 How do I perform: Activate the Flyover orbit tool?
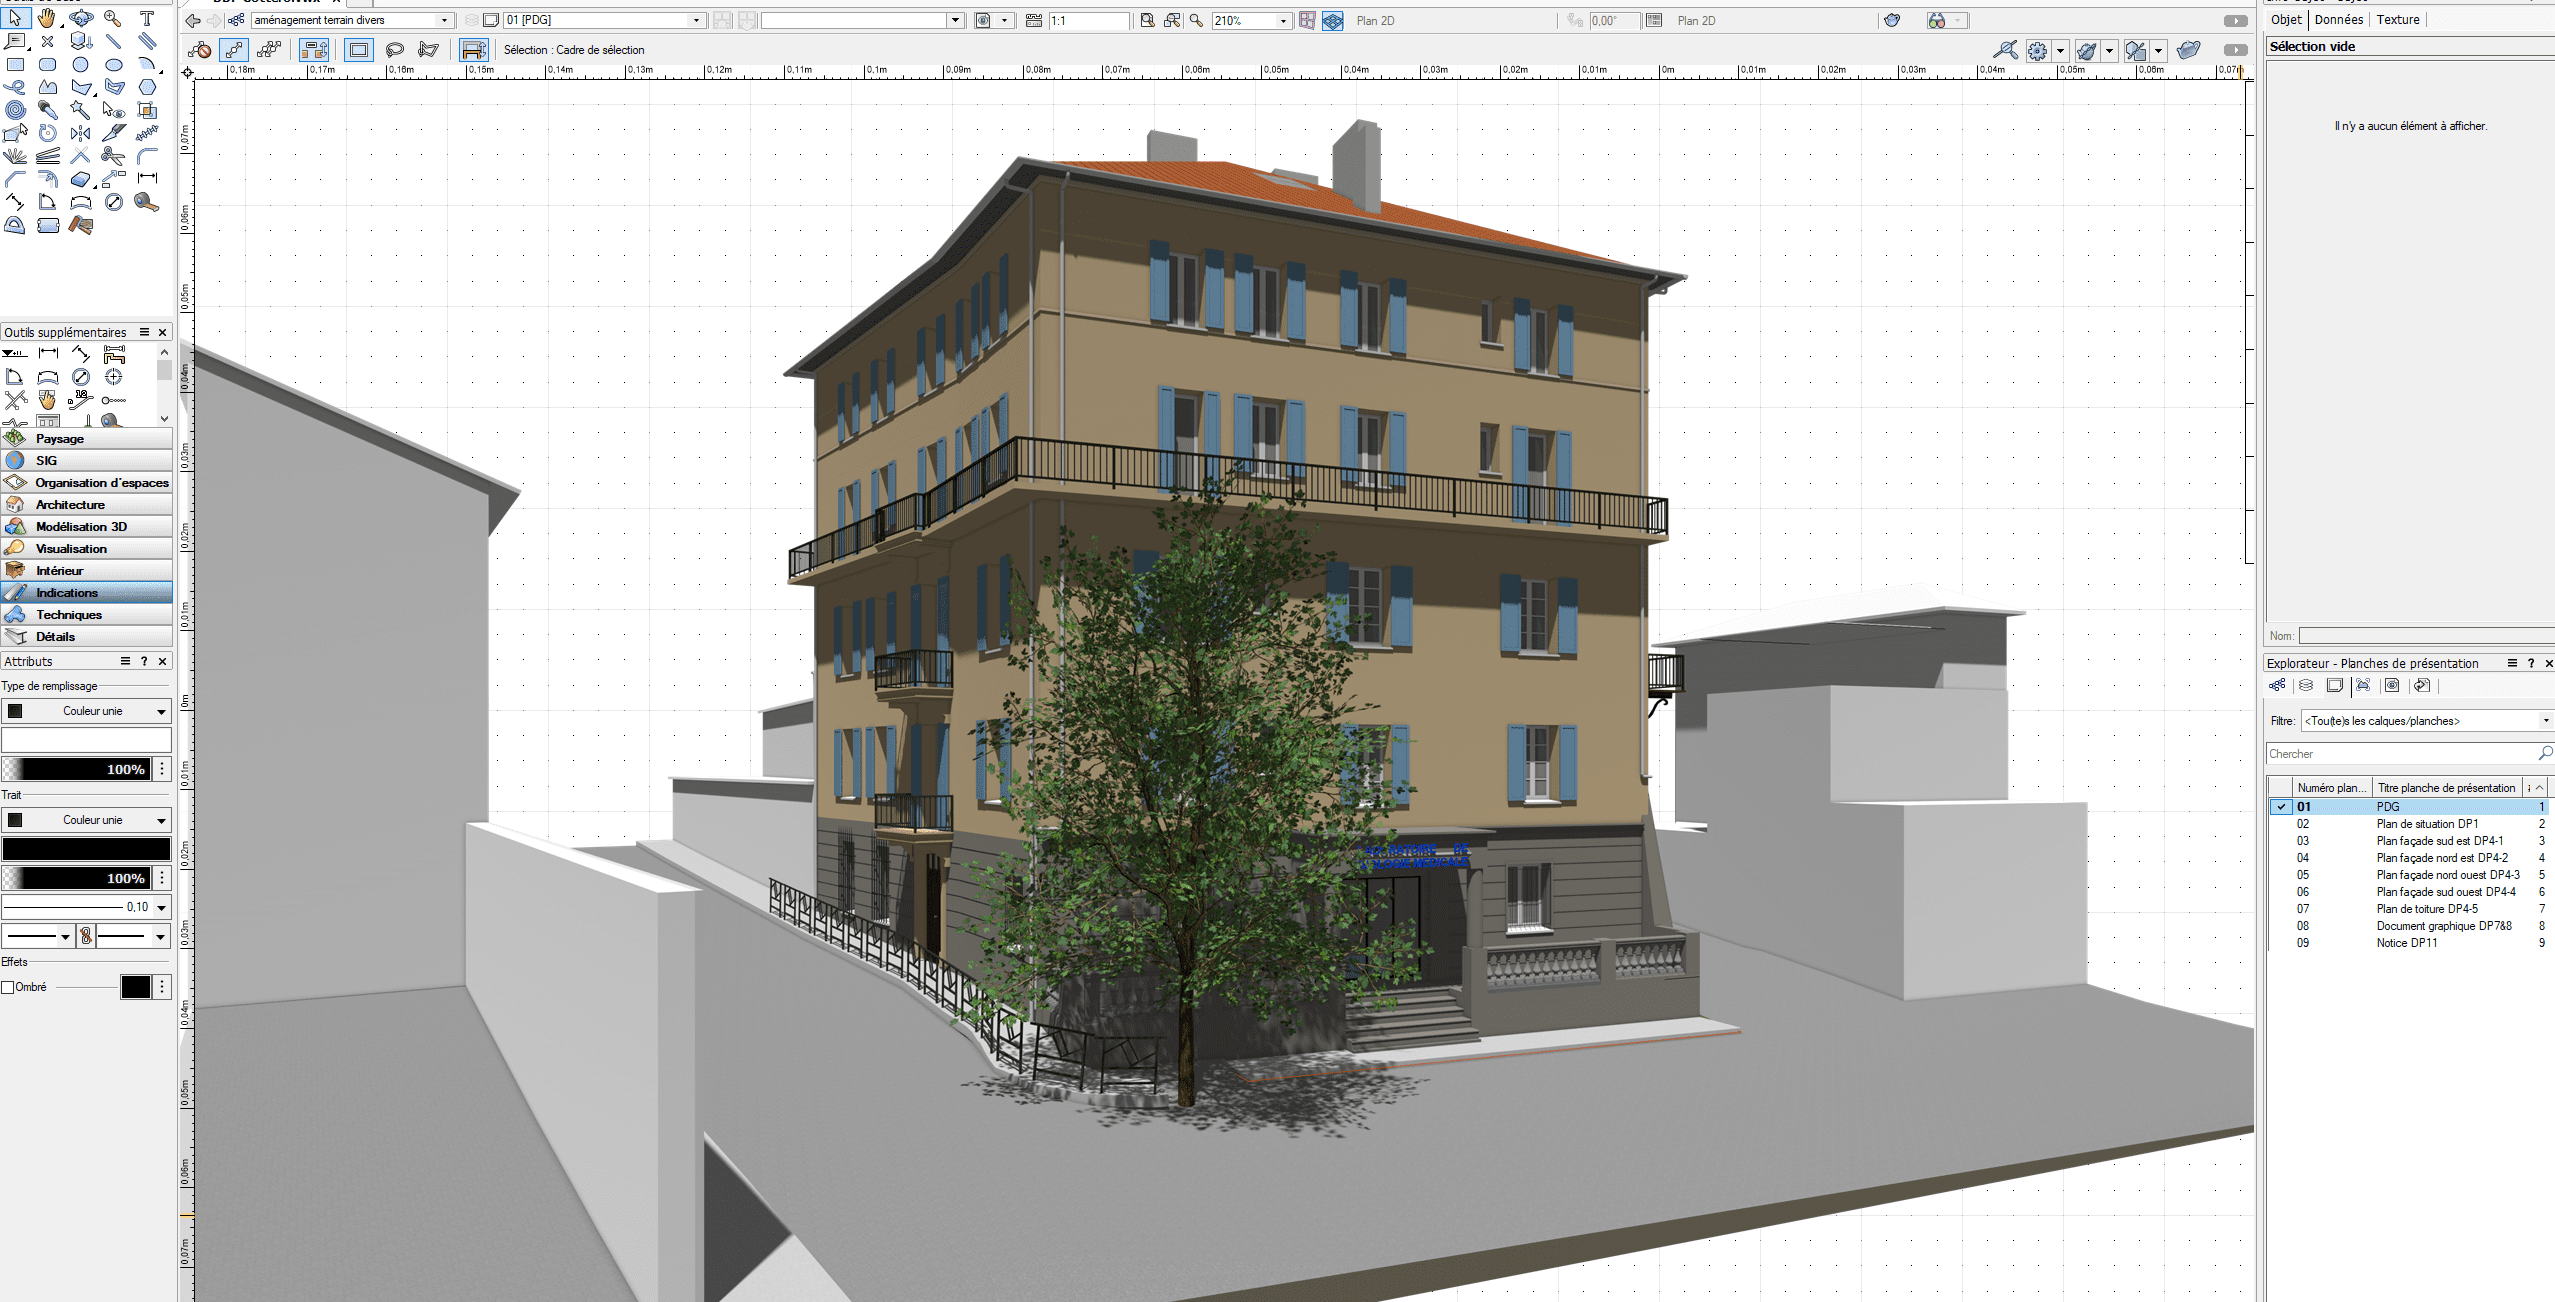[81, 18]
